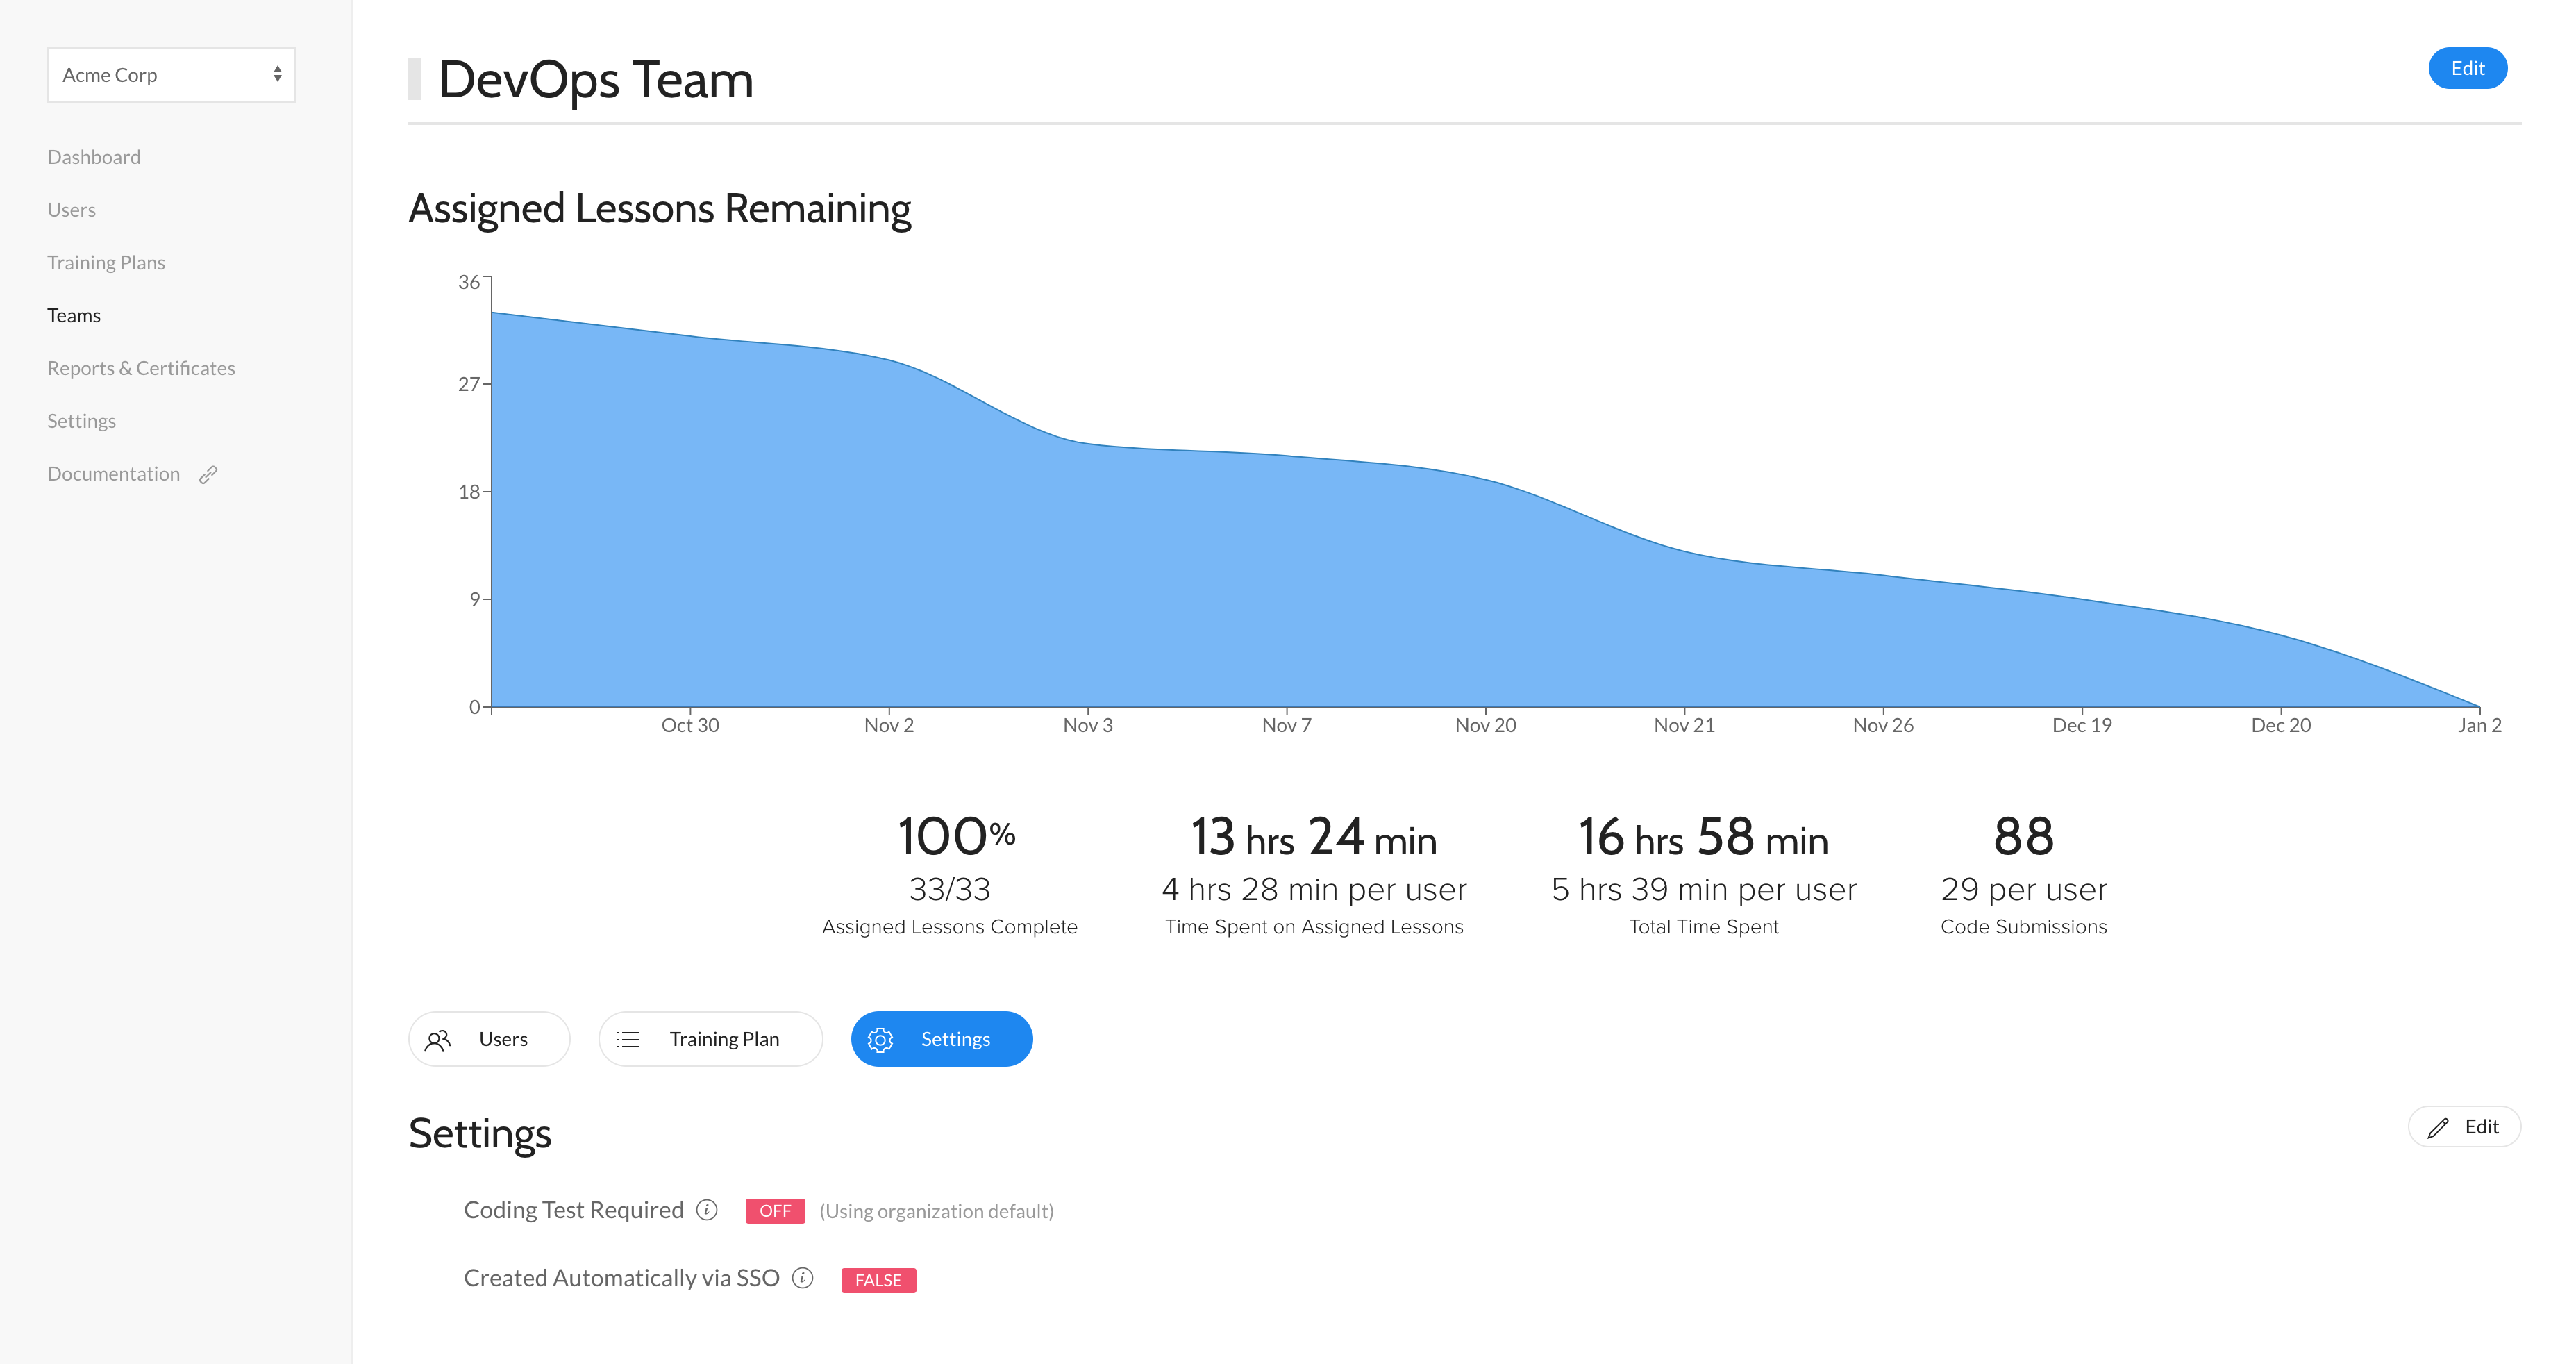This screenshot has height=1364, width=2576.
Task: Click the users icon in Users tab
Action: (438, 1040)
